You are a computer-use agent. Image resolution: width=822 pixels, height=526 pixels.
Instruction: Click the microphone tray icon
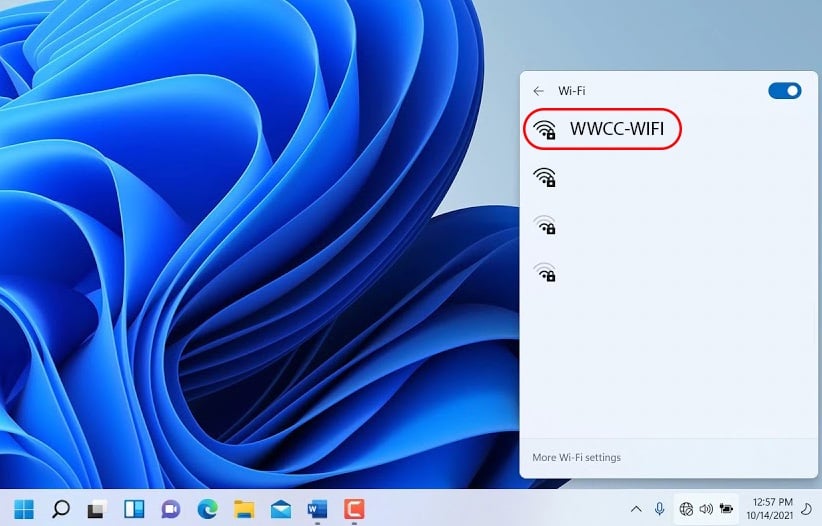659,508
